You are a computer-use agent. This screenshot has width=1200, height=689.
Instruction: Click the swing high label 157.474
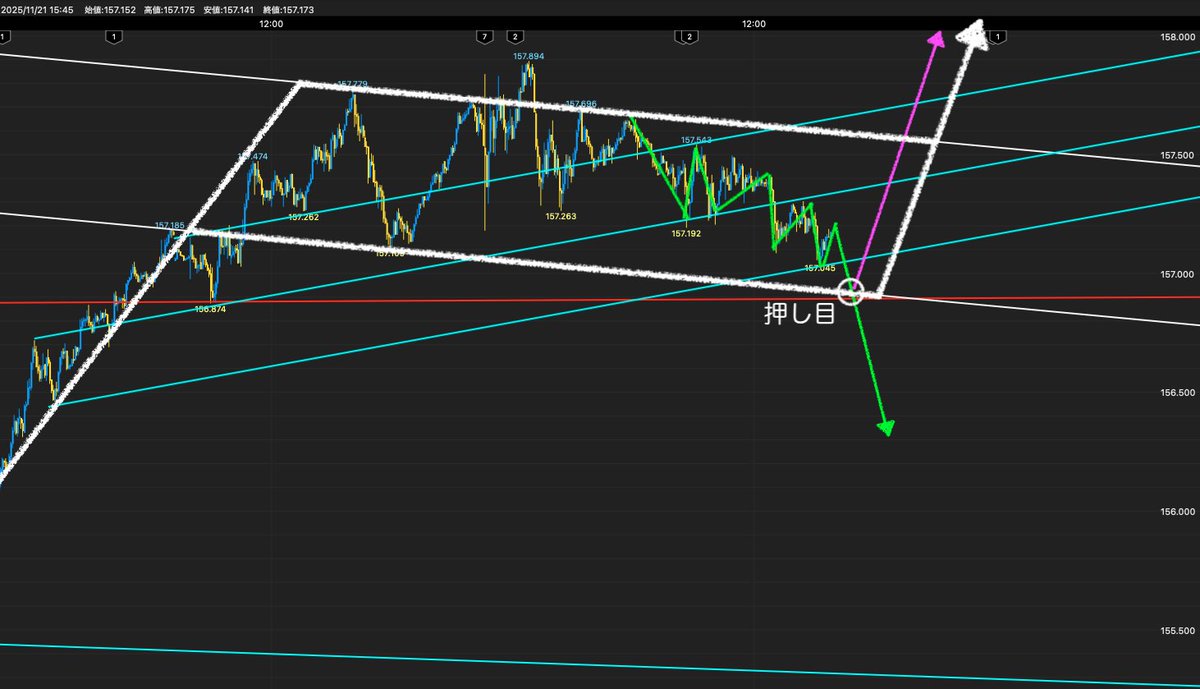coord(253,156)
